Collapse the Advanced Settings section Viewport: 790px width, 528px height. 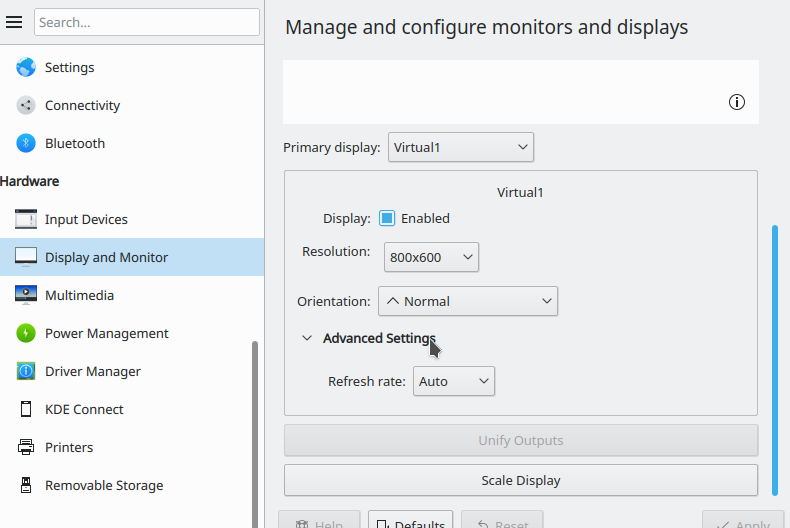tap(308, 338)
